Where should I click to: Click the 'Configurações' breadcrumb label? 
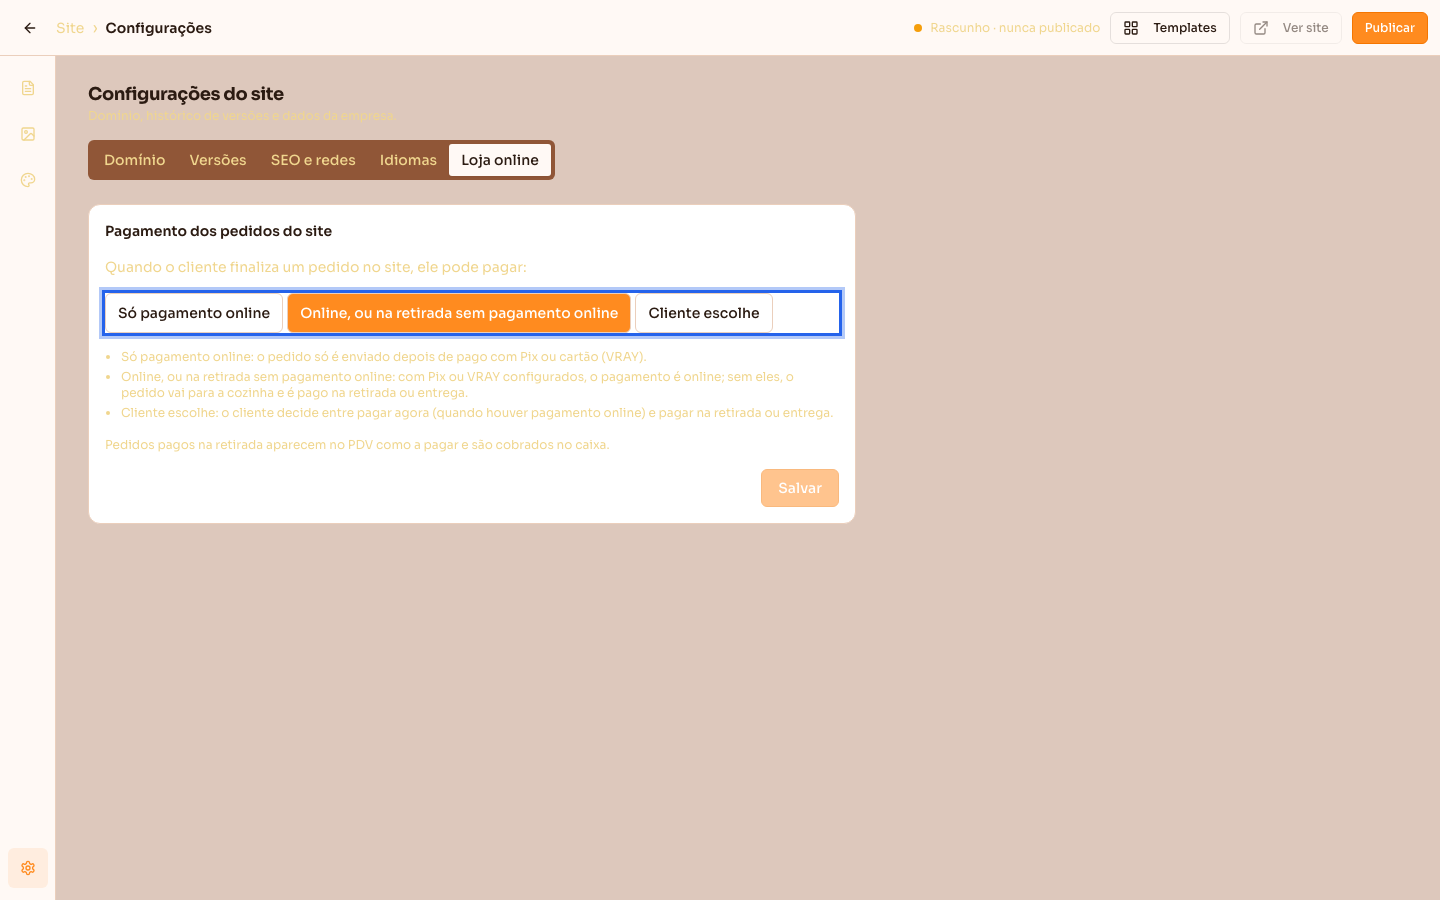[x=159, y=28]
